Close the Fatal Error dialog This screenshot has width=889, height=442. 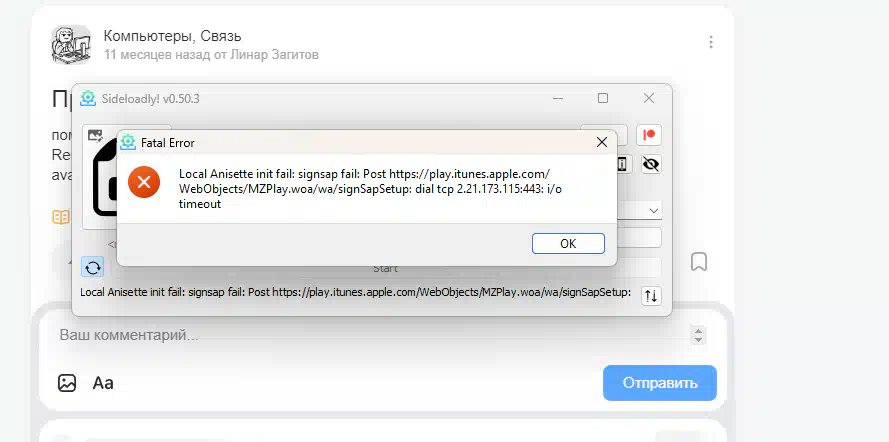[x=602, y=142]
